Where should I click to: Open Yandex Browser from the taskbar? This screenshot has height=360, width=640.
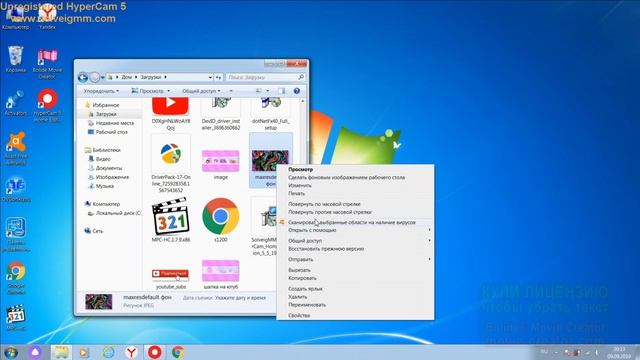click(x=131, y=352)
